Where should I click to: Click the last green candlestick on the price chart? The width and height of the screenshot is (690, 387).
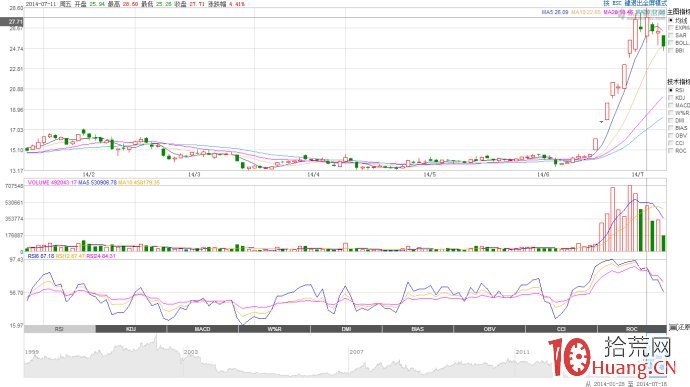664,43
